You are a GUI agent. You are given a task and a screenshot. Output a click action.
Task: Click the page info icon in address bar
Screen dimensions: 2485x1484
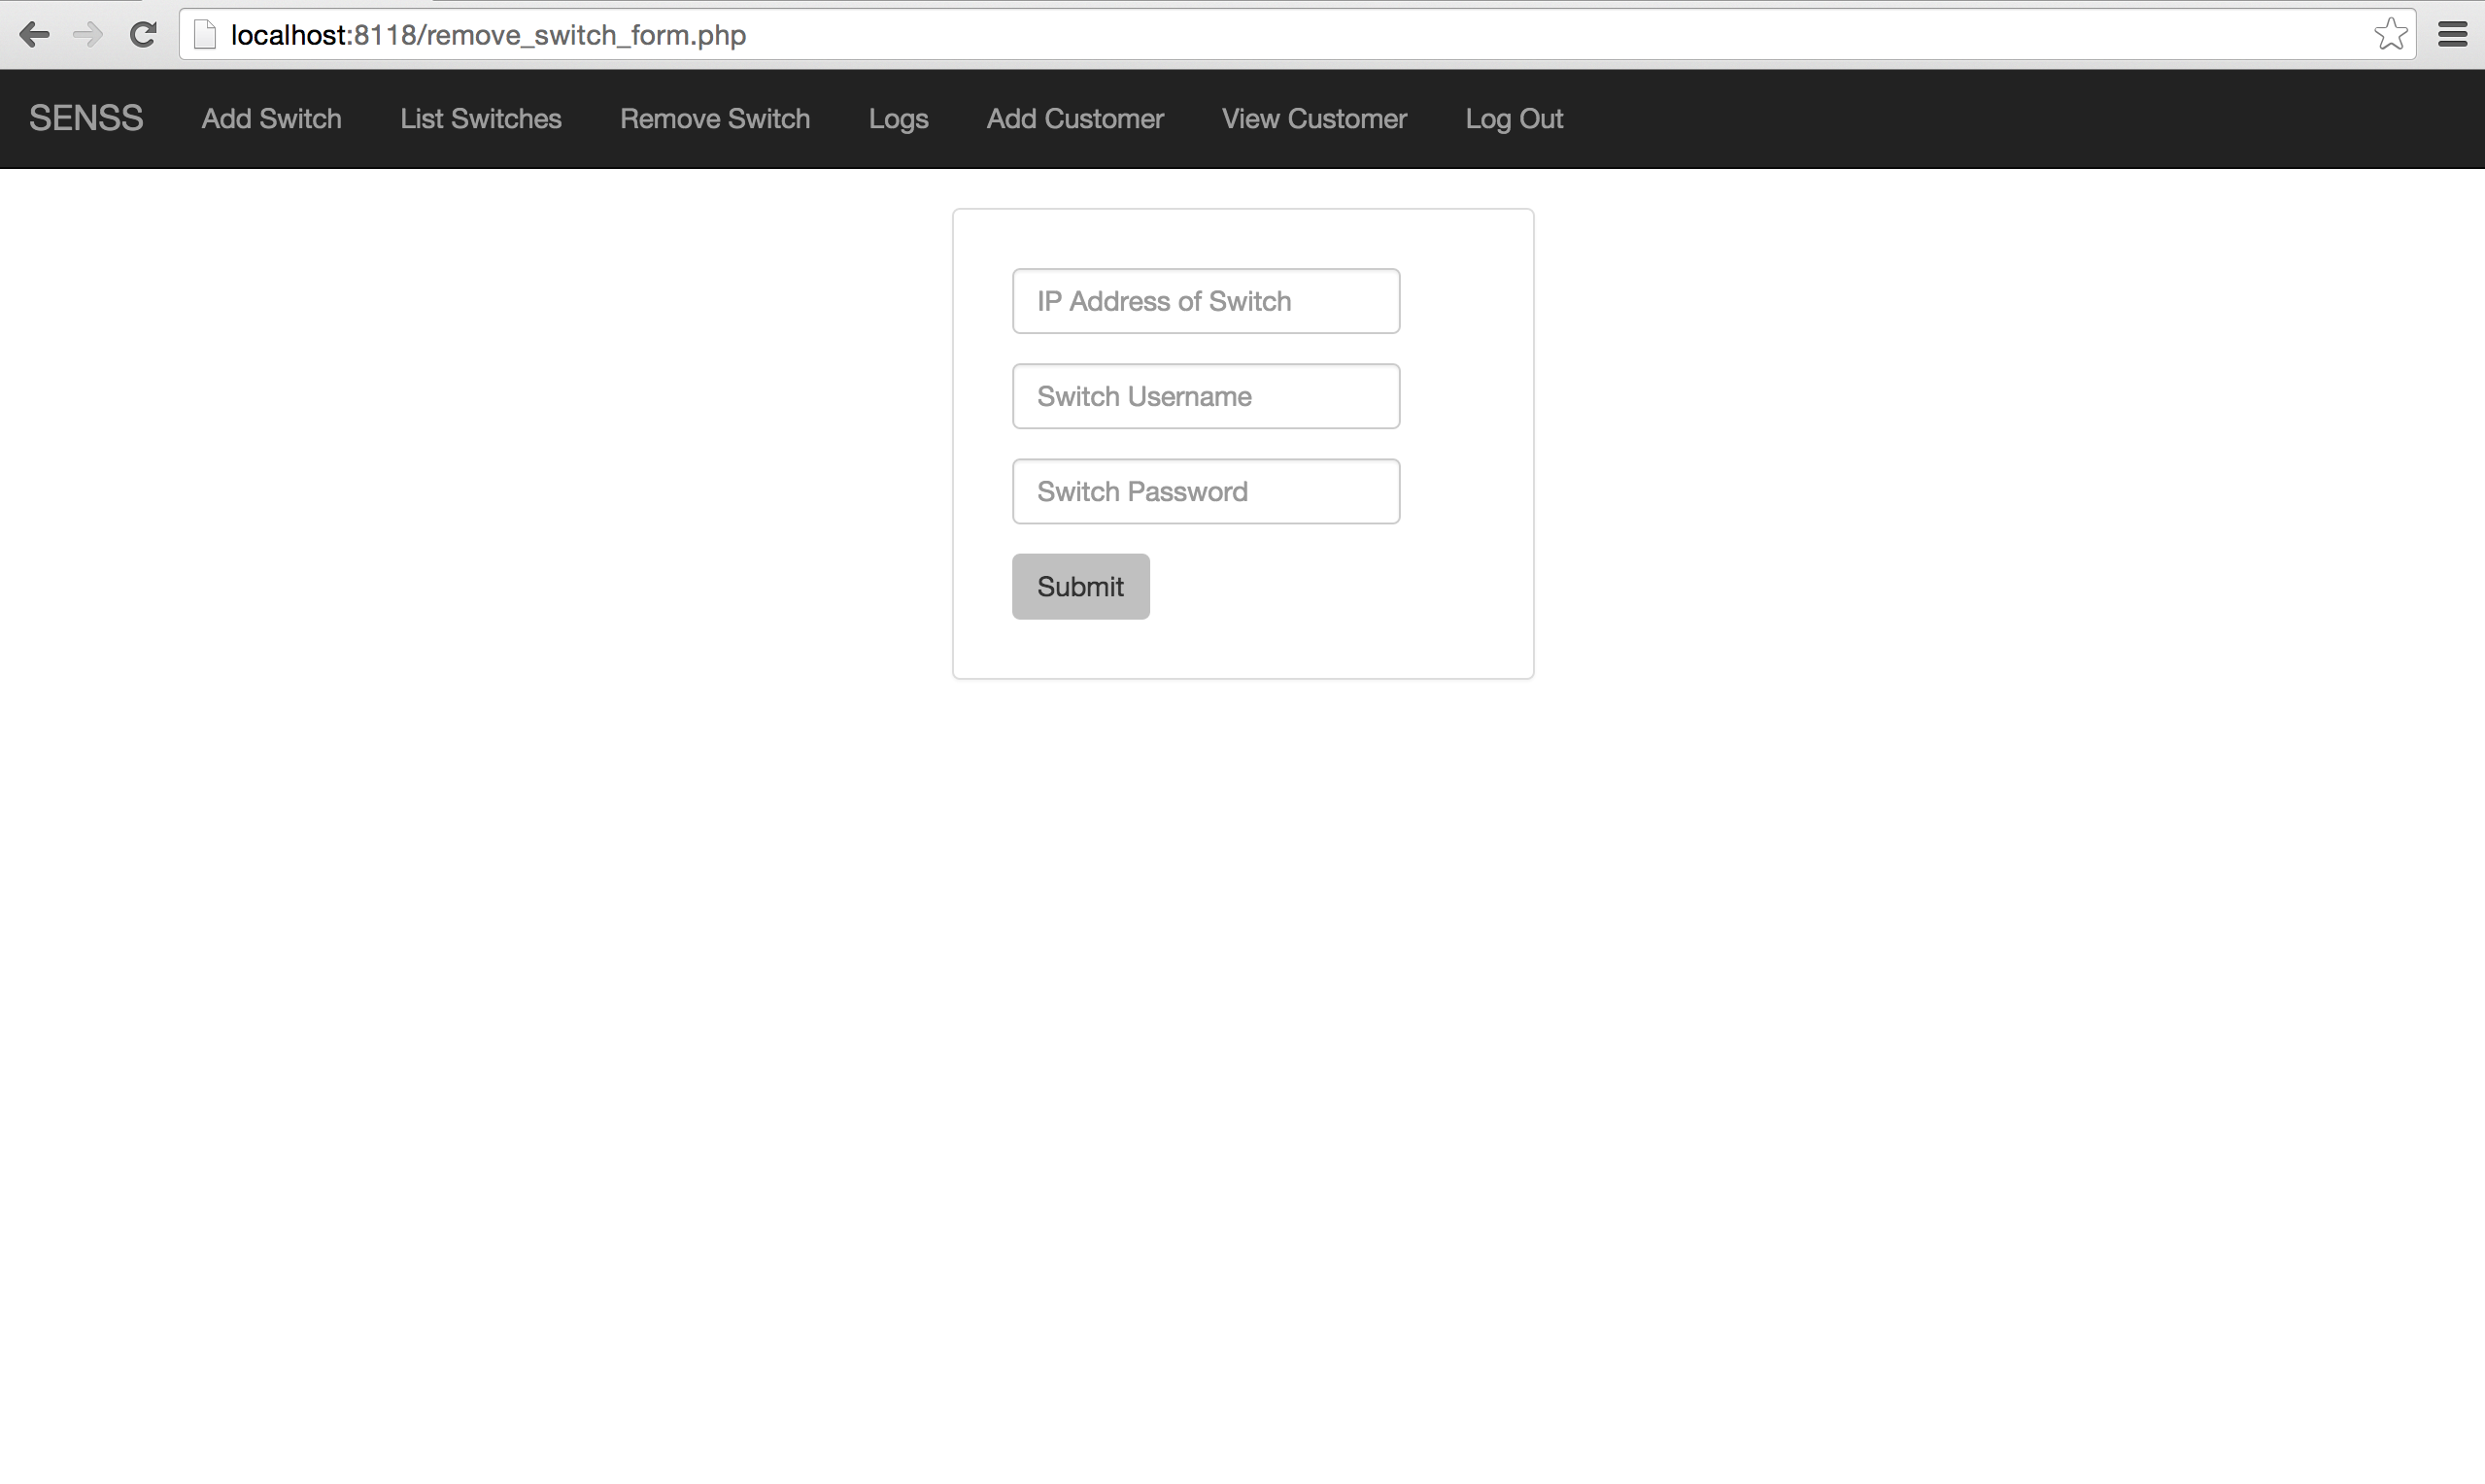coord(205,35)
